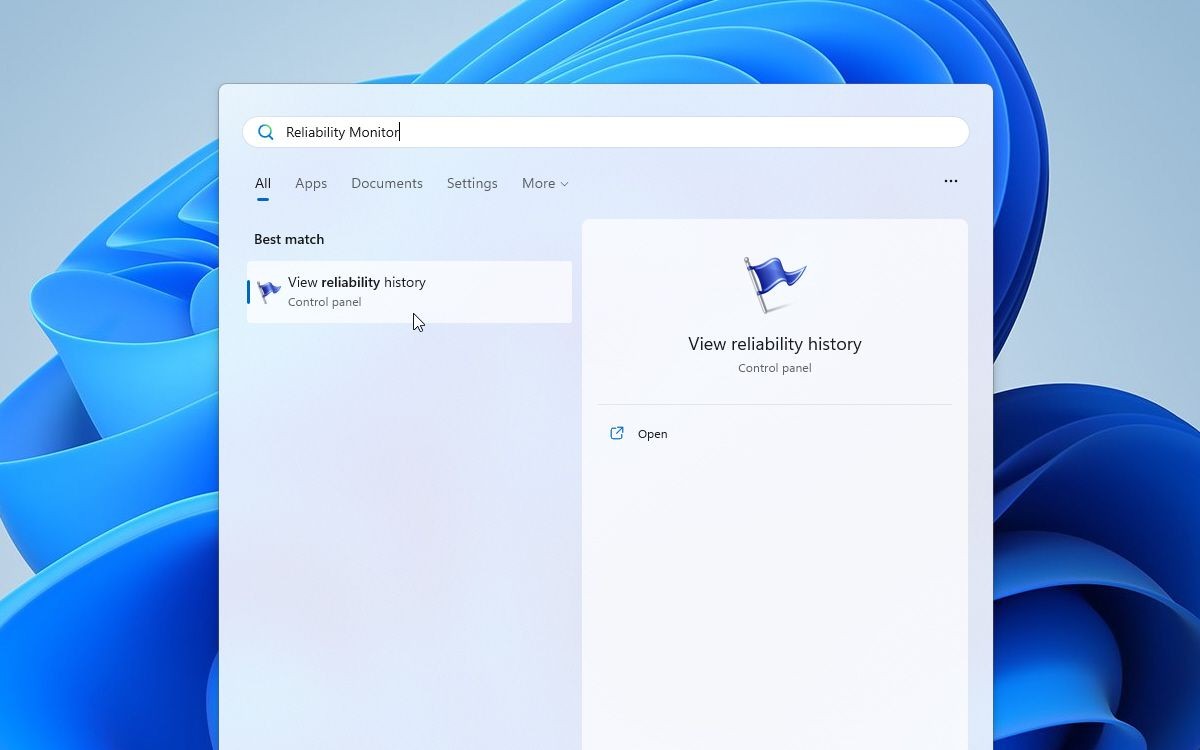Click the search magnifier icon
This screenshot has width=1200, height=750.
coord(265,132)
